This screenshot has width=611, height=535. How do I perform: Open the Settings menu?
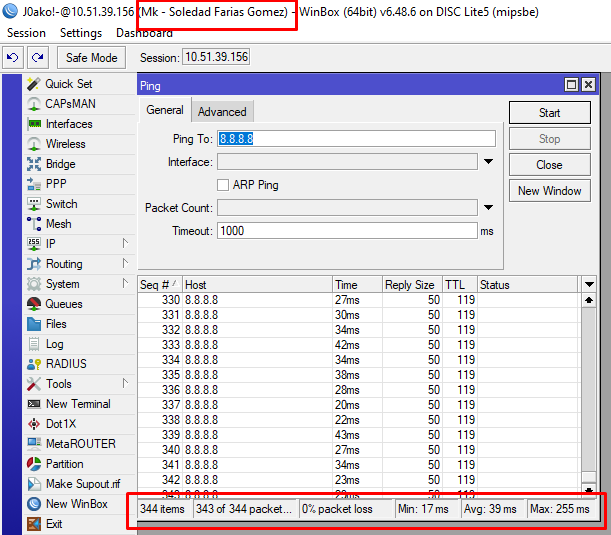pyautogui.click(x=81, y=33)
